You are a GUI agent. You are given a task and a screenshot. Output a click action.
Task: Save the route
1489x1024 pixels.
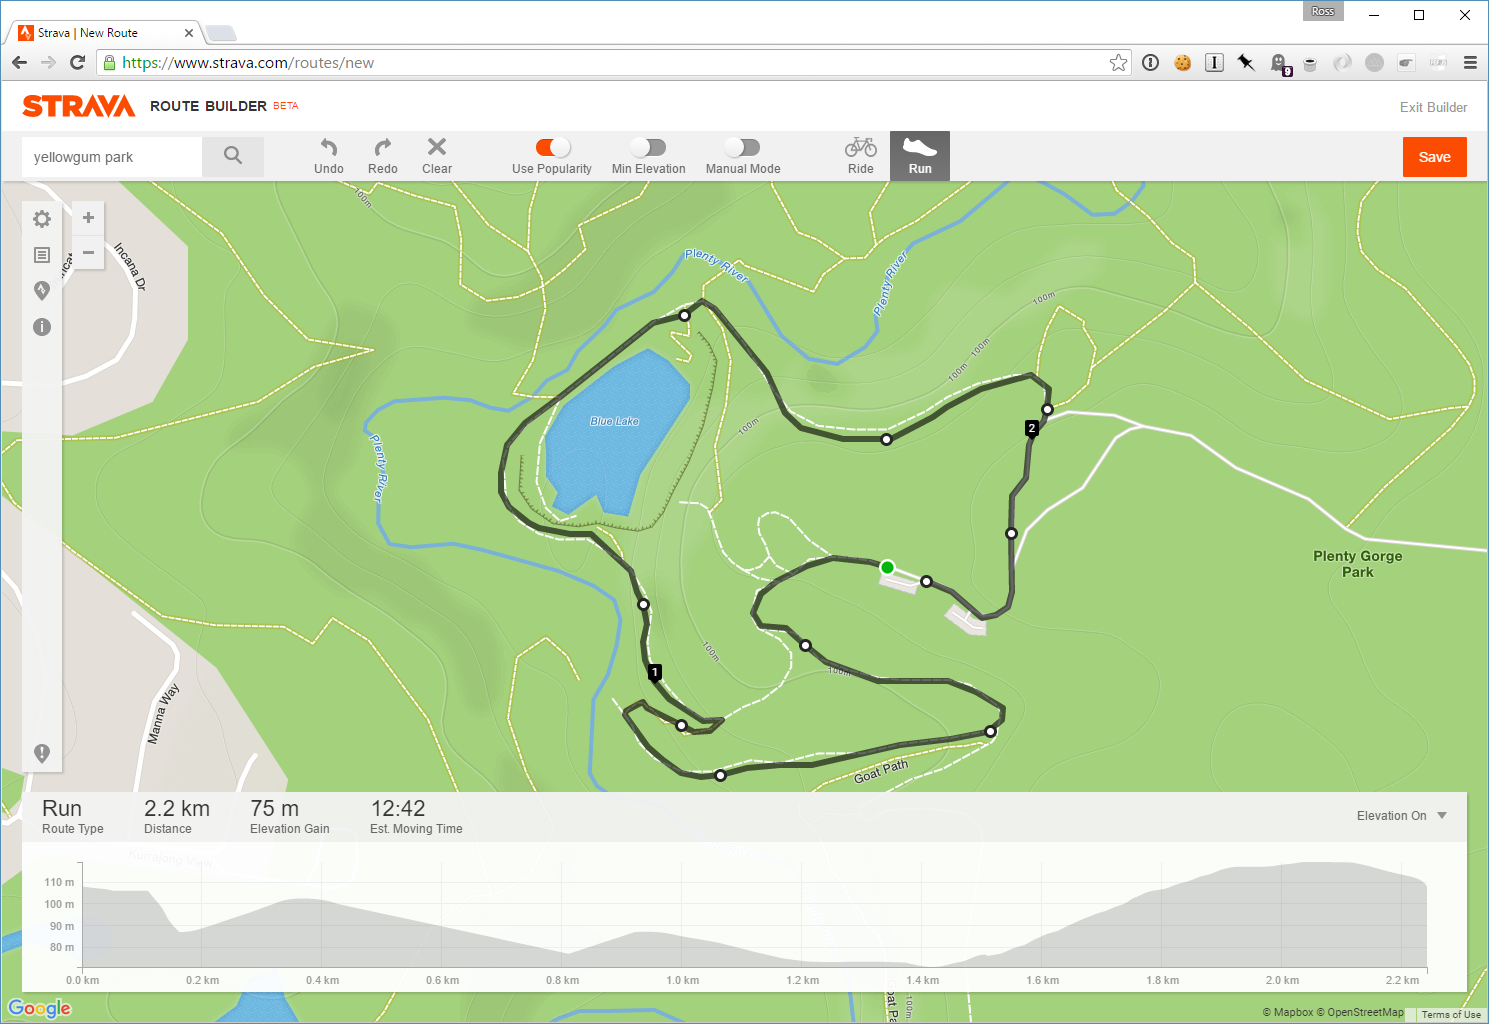[x=1434, y=157]
